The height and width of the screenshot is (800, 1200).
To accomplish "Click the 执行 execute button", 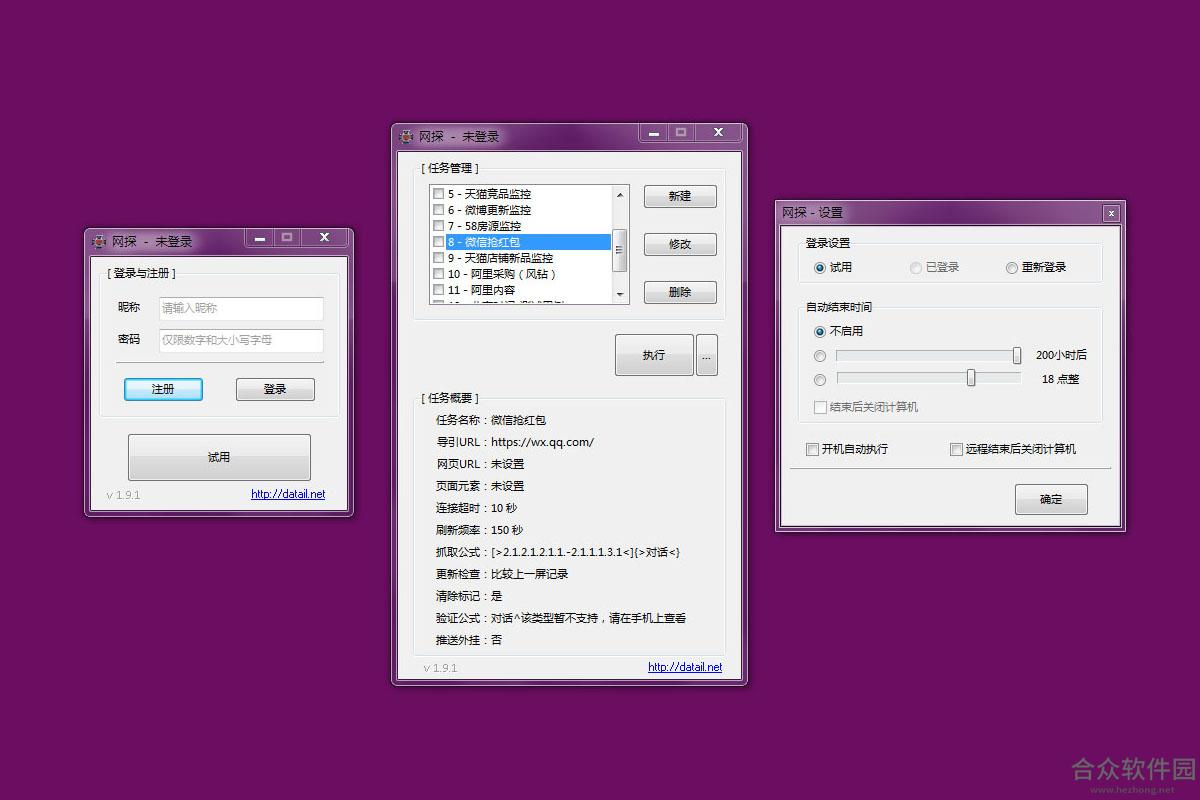I will [654, 355].
